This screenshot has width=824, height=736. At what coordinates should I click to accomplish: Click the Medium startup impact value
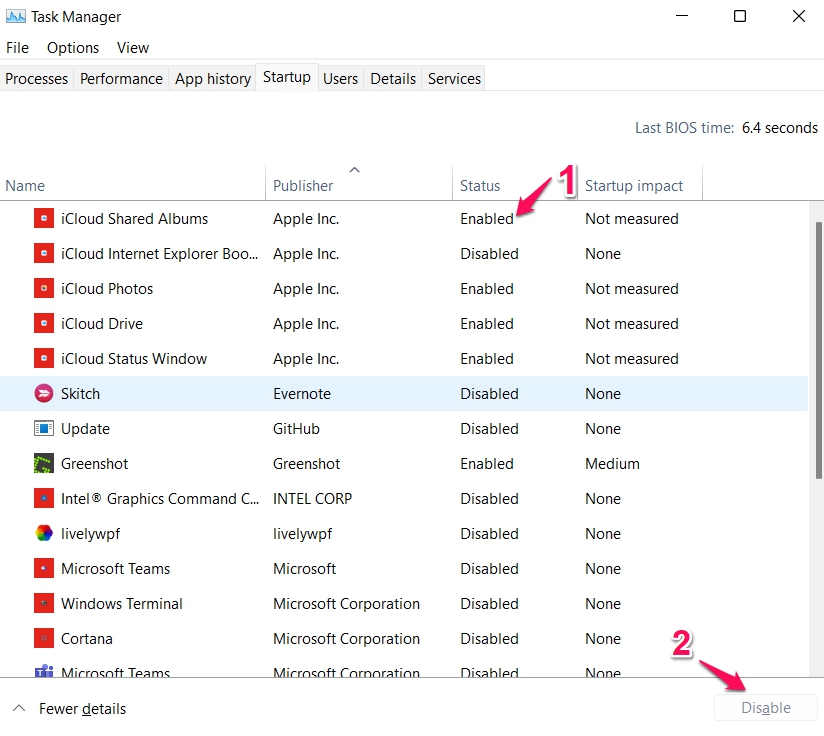(x=612, y=464)
